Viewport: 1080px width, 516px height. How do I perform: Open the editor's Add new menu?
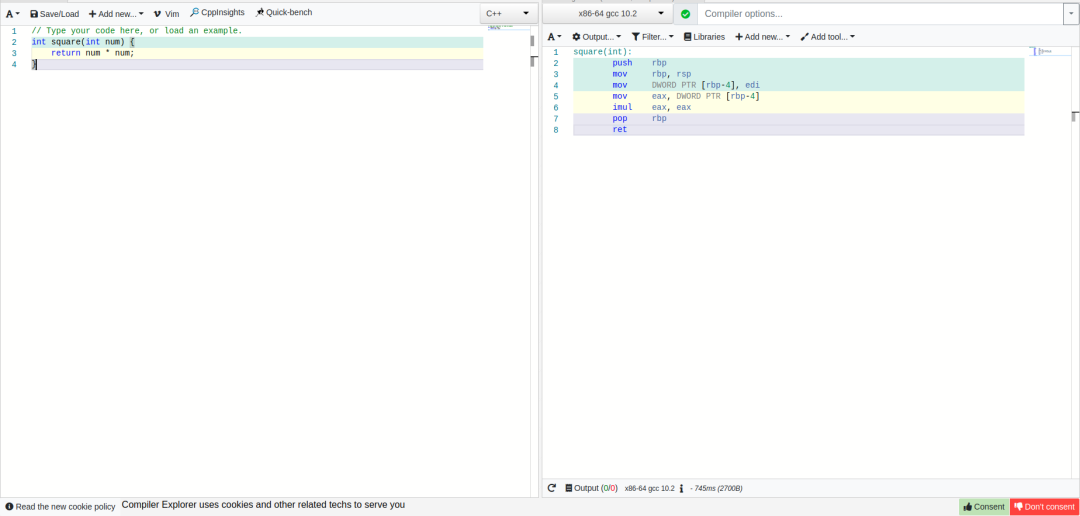tap(116, 14)
